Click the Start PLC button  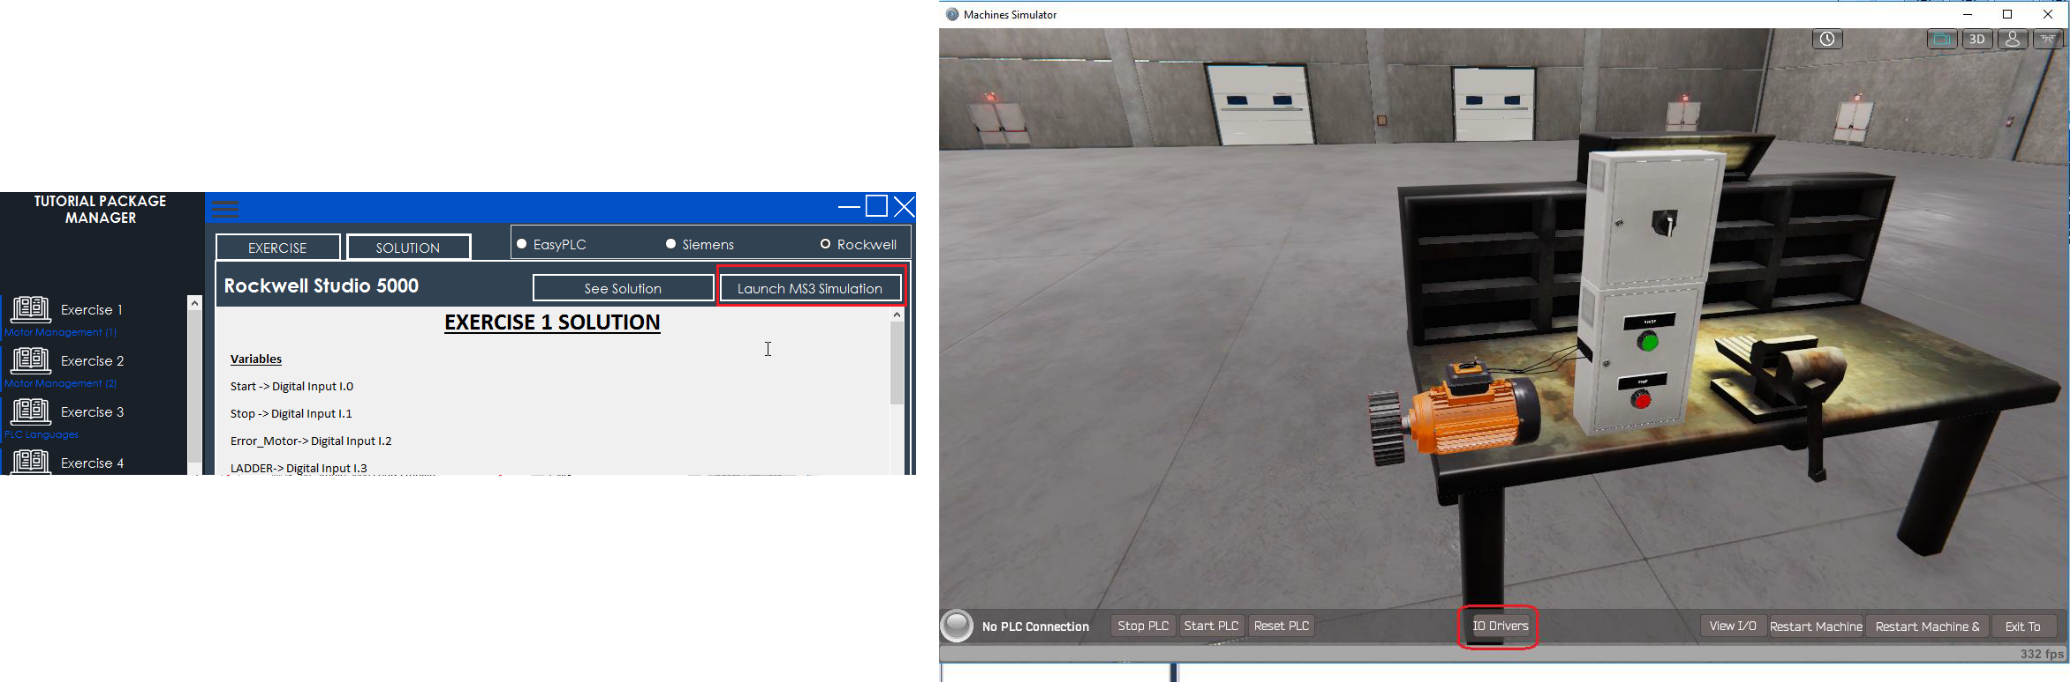click(x=1211, y=626)
